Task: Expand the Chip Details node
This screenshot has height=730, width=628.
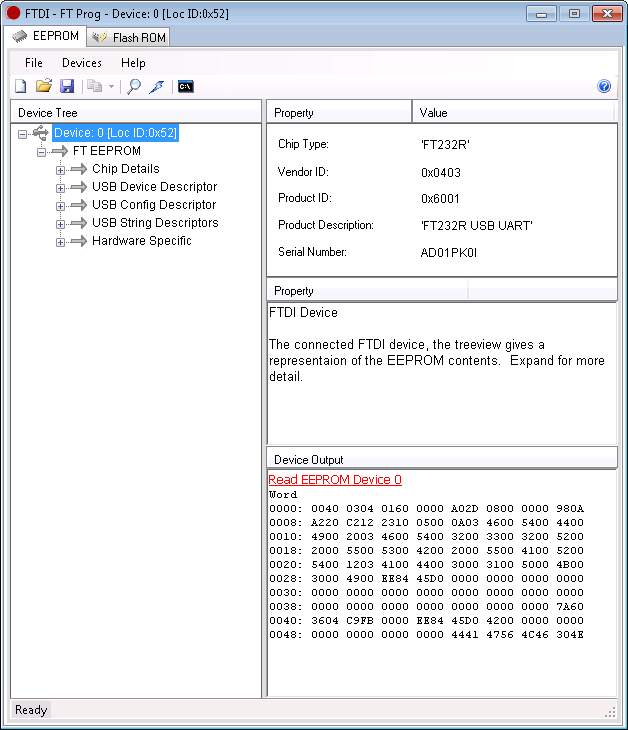Action: (x=61, y=170)
